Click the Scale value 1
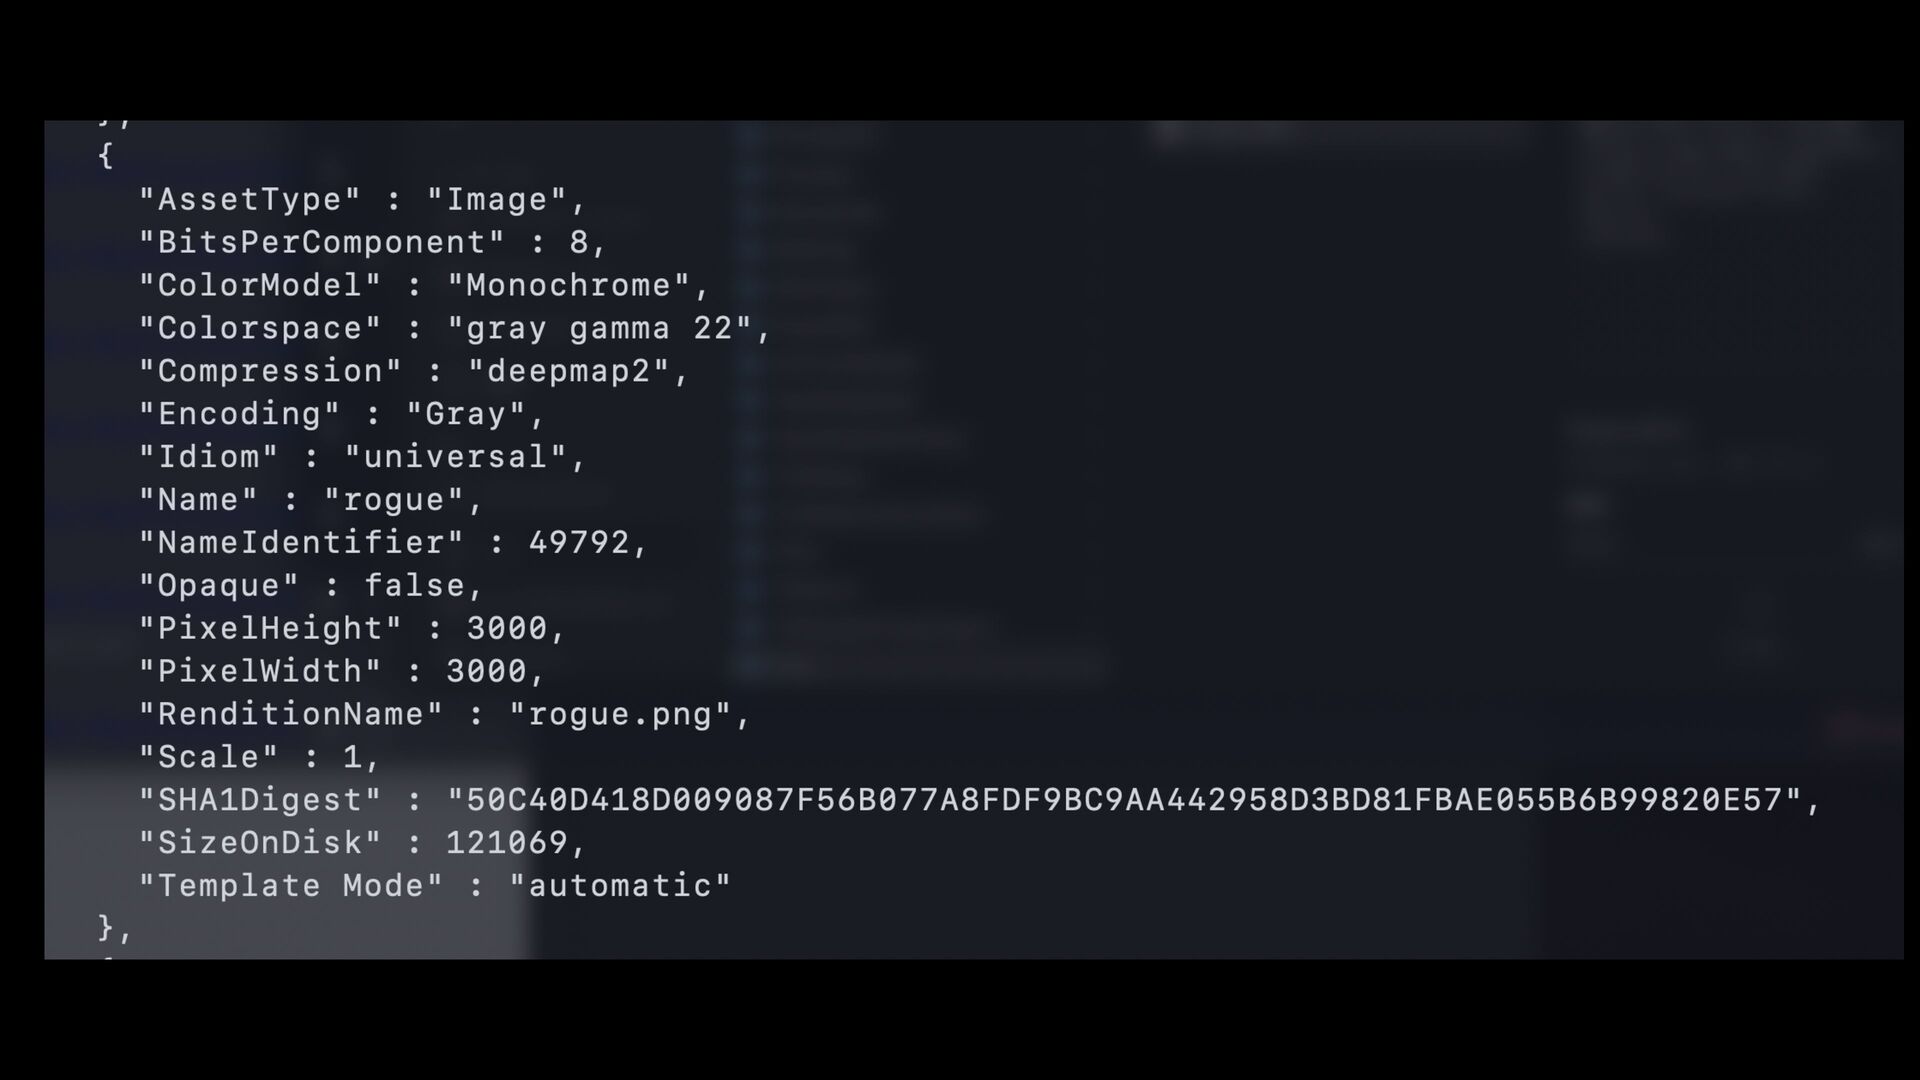The image size is (1920, 1080). pos(353,757)
